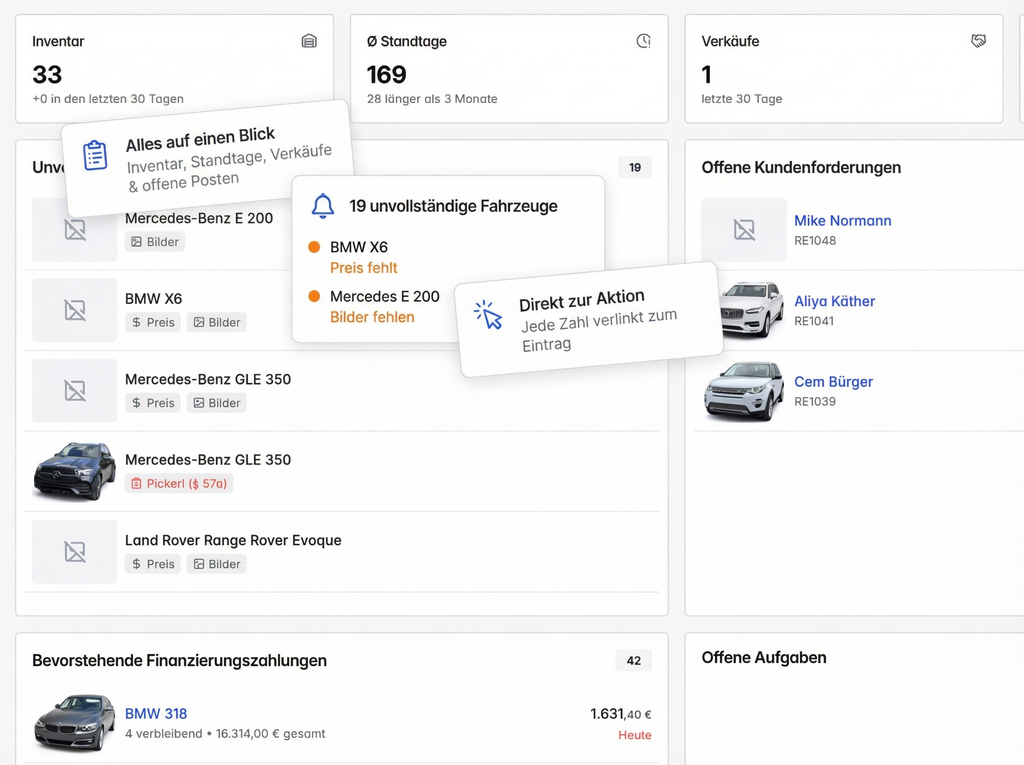Click the 42 financing payments badge
The width and height of the screenshot is (1024, 765).
pyautogui.click(x=633, y=660)
